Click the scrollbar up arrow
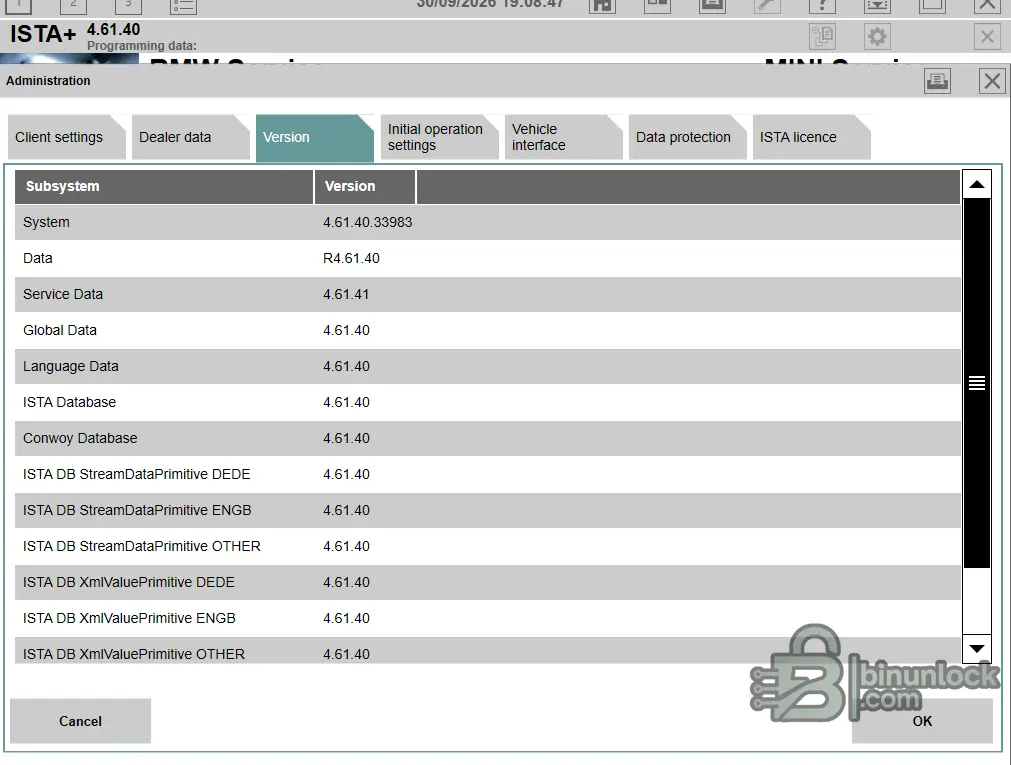 click(x=976, y=184)
